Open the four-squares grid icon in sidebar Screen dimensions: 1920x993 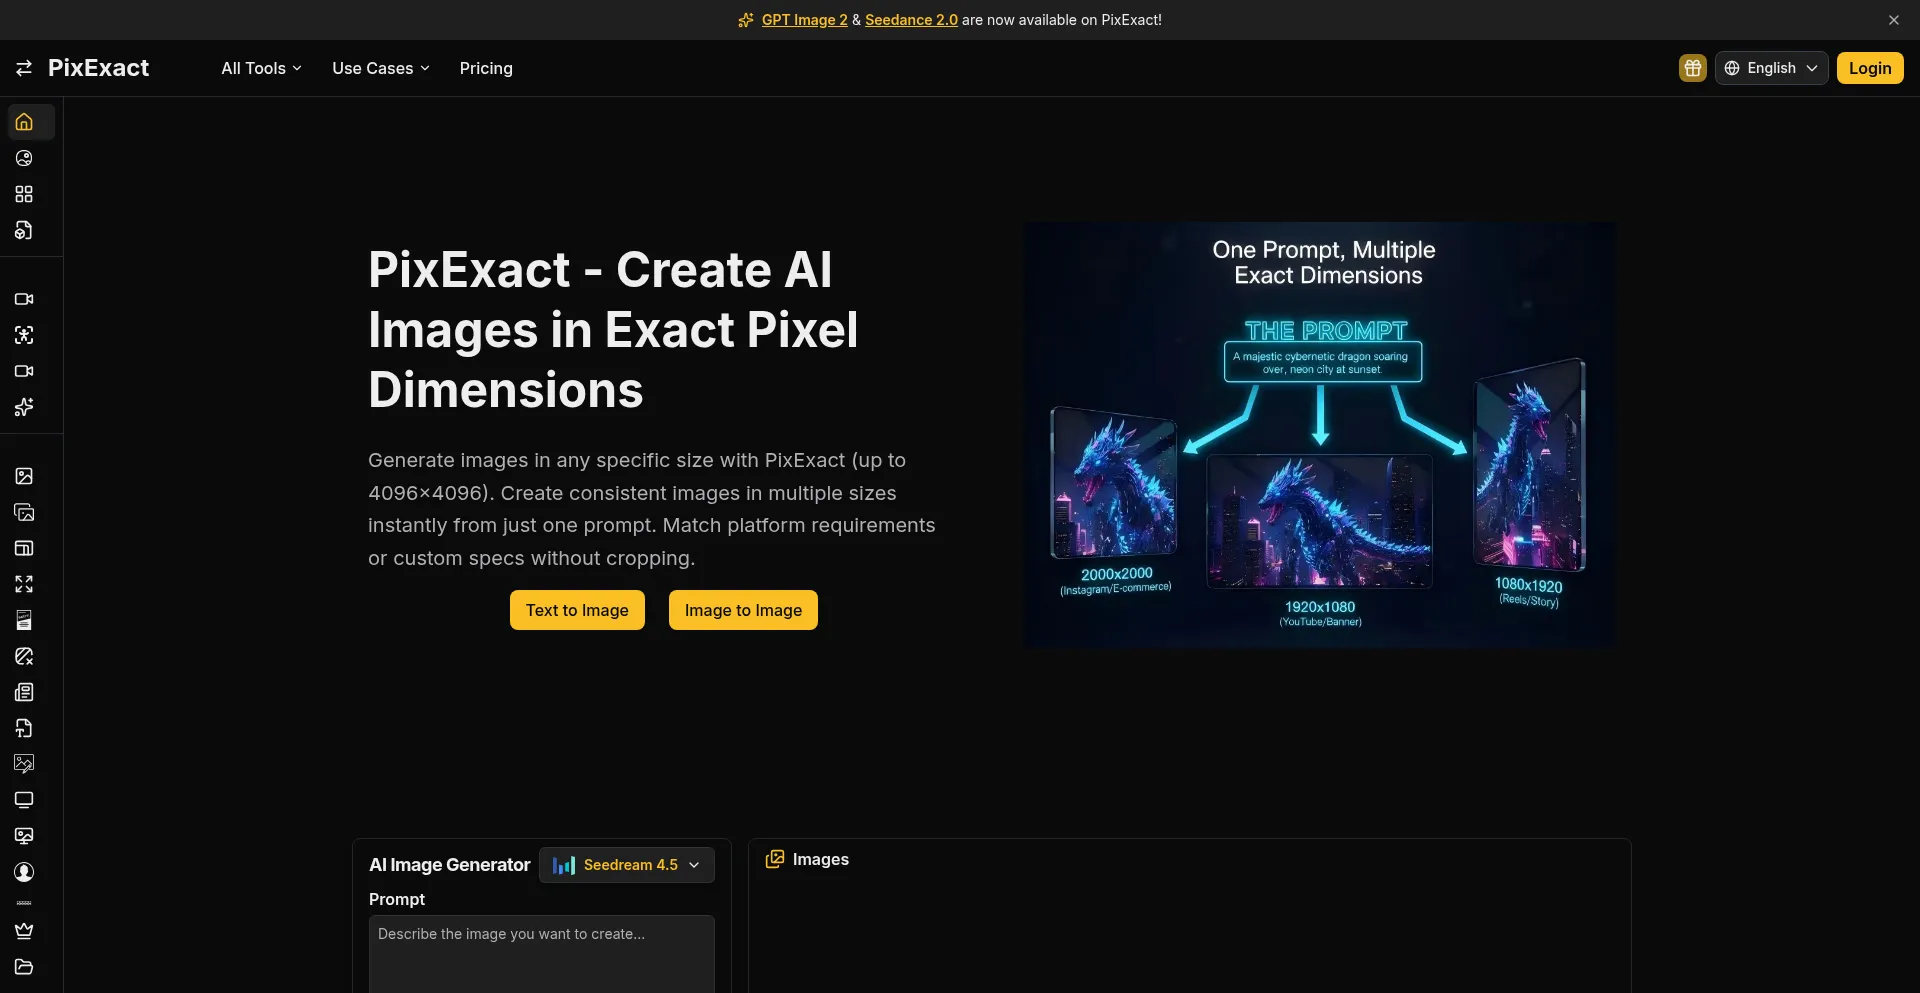coord(24,194)
